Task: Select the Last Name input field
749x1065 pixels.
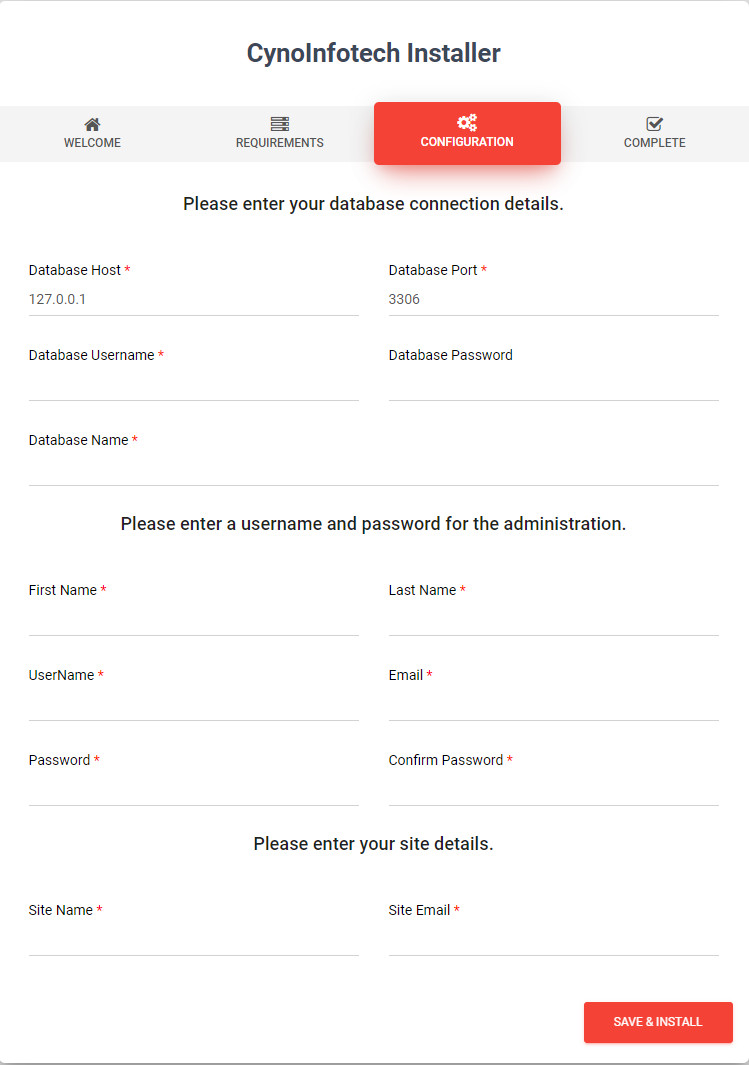Action: tap(553, 619)
